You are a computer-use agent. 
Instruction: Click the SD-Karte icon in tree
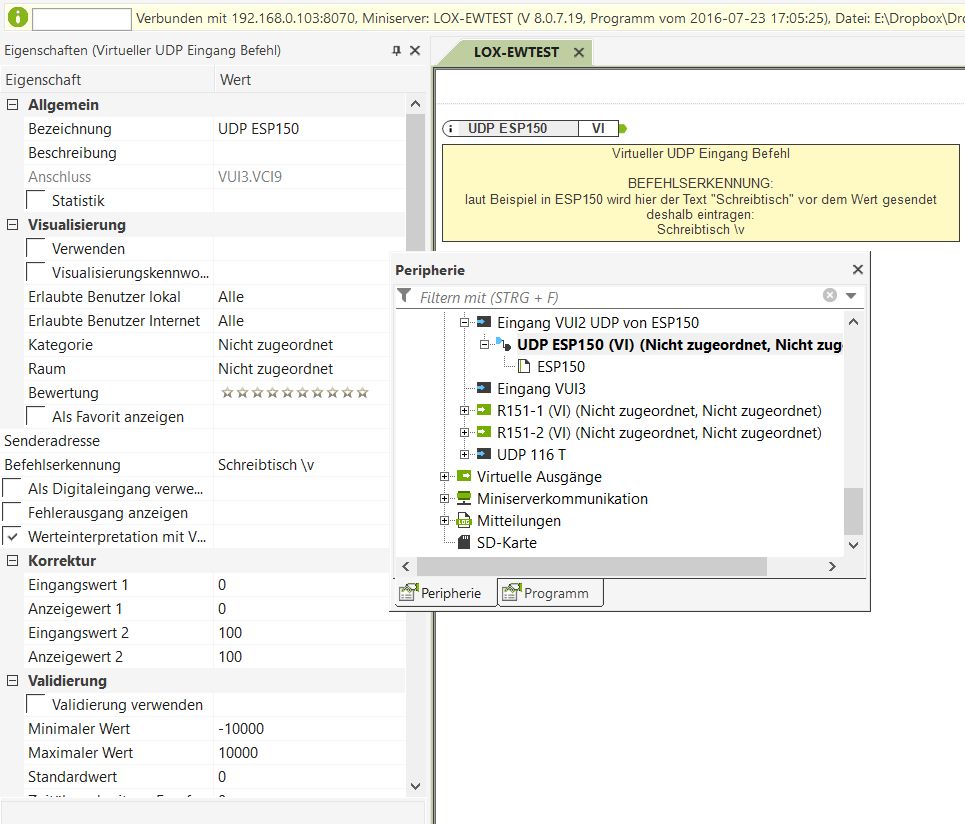464,543
